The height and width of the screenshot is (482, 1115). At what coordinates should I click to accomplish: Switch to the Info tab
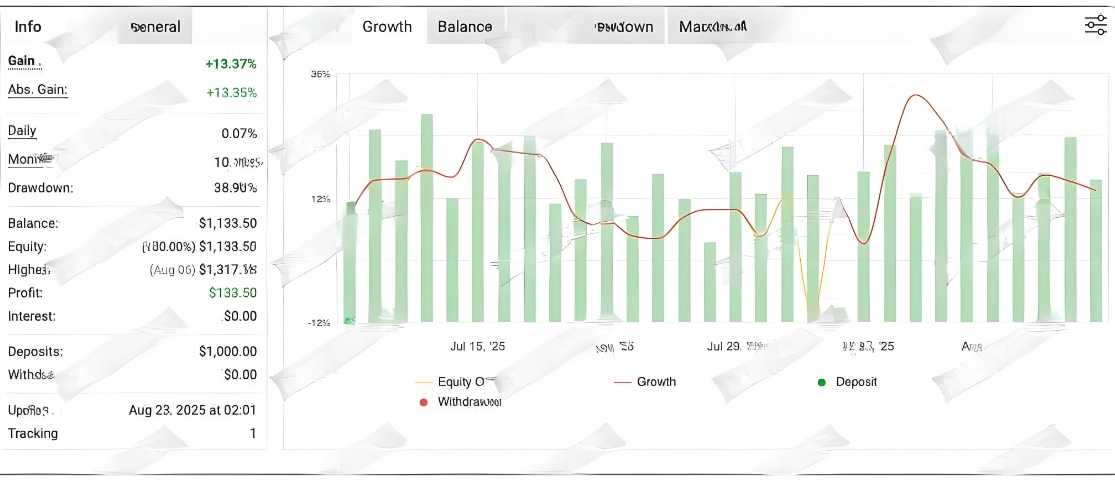28,27
